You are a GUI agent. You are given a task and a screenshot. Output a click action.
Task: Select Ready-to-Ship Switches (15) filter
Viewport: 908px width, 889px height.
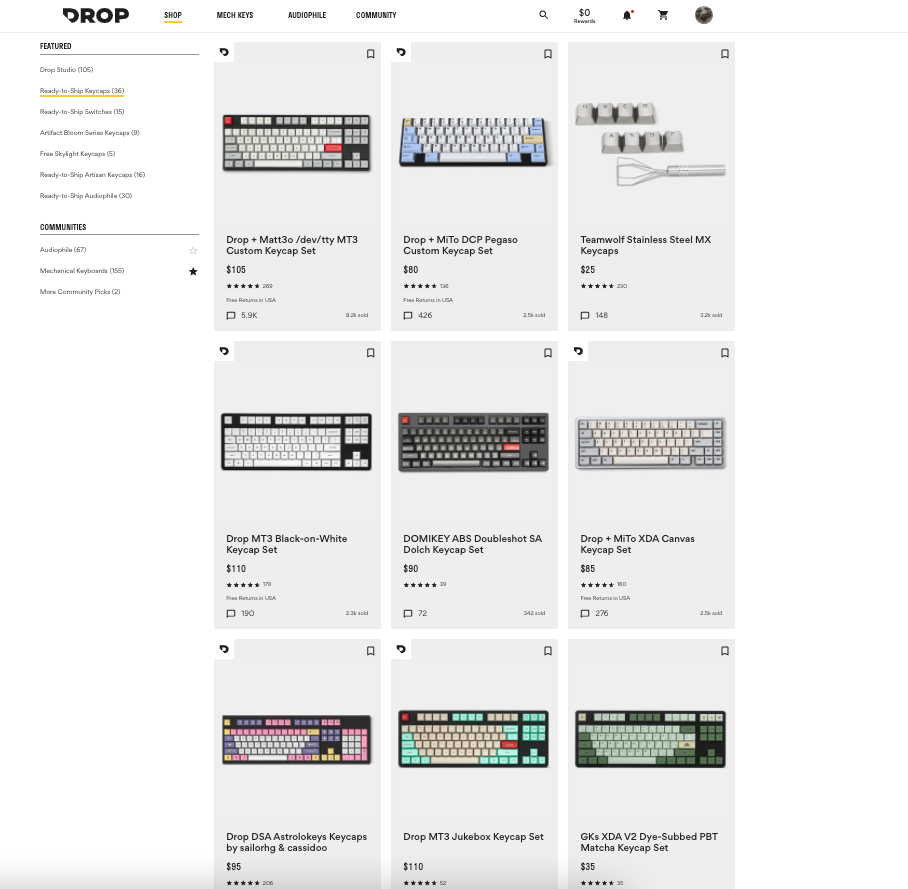click(82, 112)
